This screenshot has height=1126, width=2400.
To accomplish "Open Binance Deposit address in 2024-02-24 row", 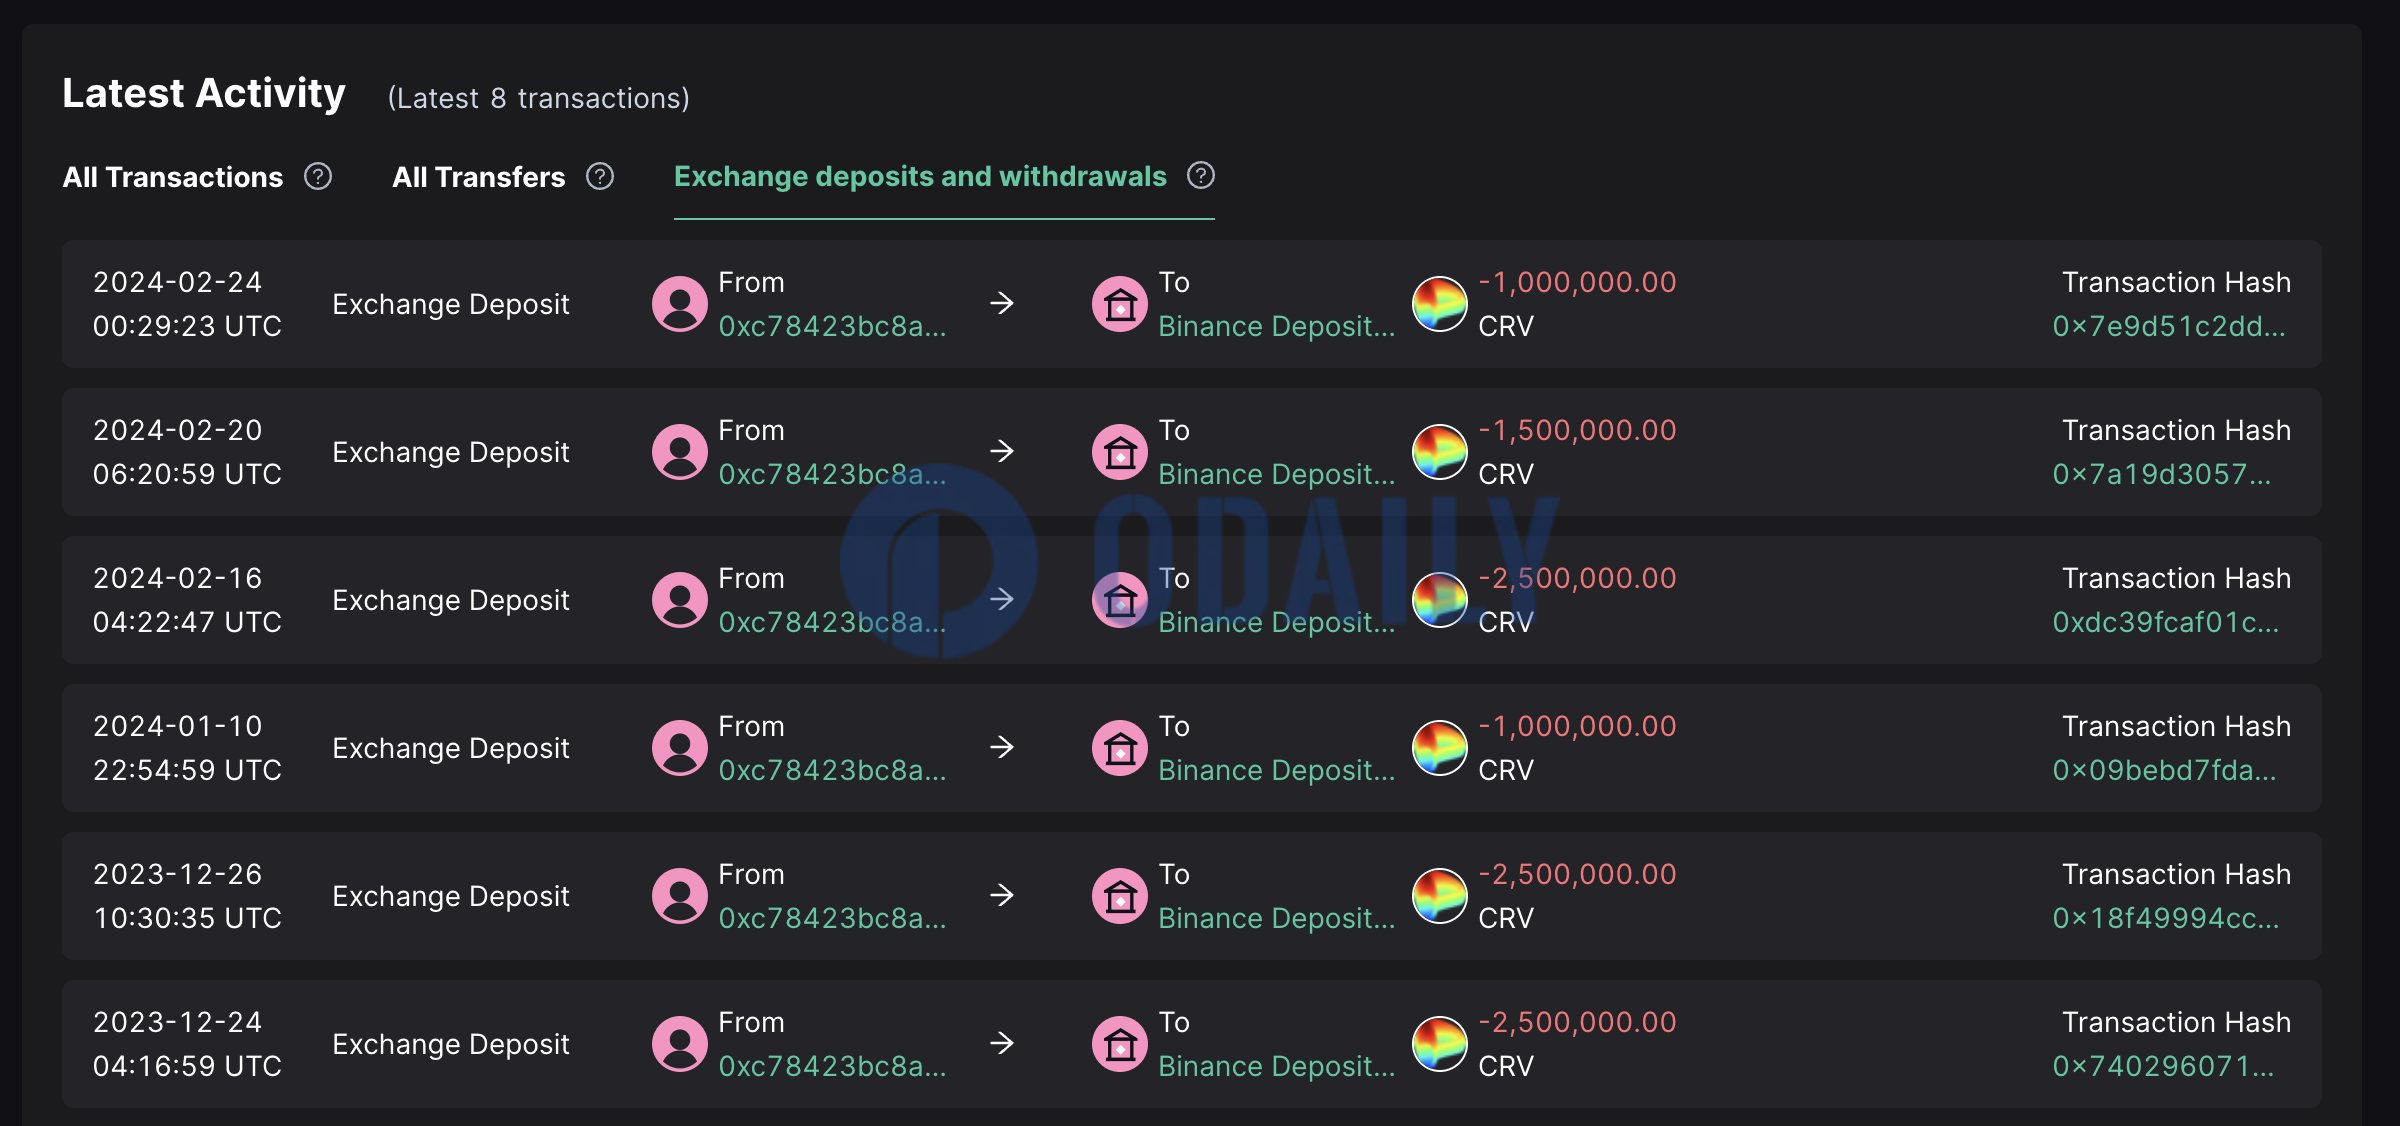I will pyautogui.click(x=1277, y=326).
